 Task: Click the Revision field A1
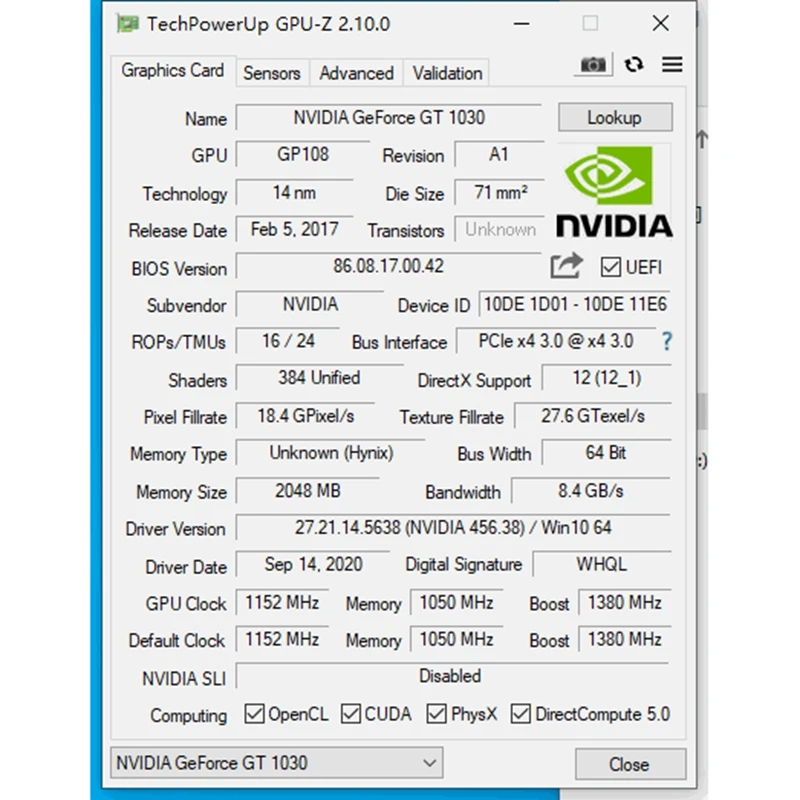[499, 154]
